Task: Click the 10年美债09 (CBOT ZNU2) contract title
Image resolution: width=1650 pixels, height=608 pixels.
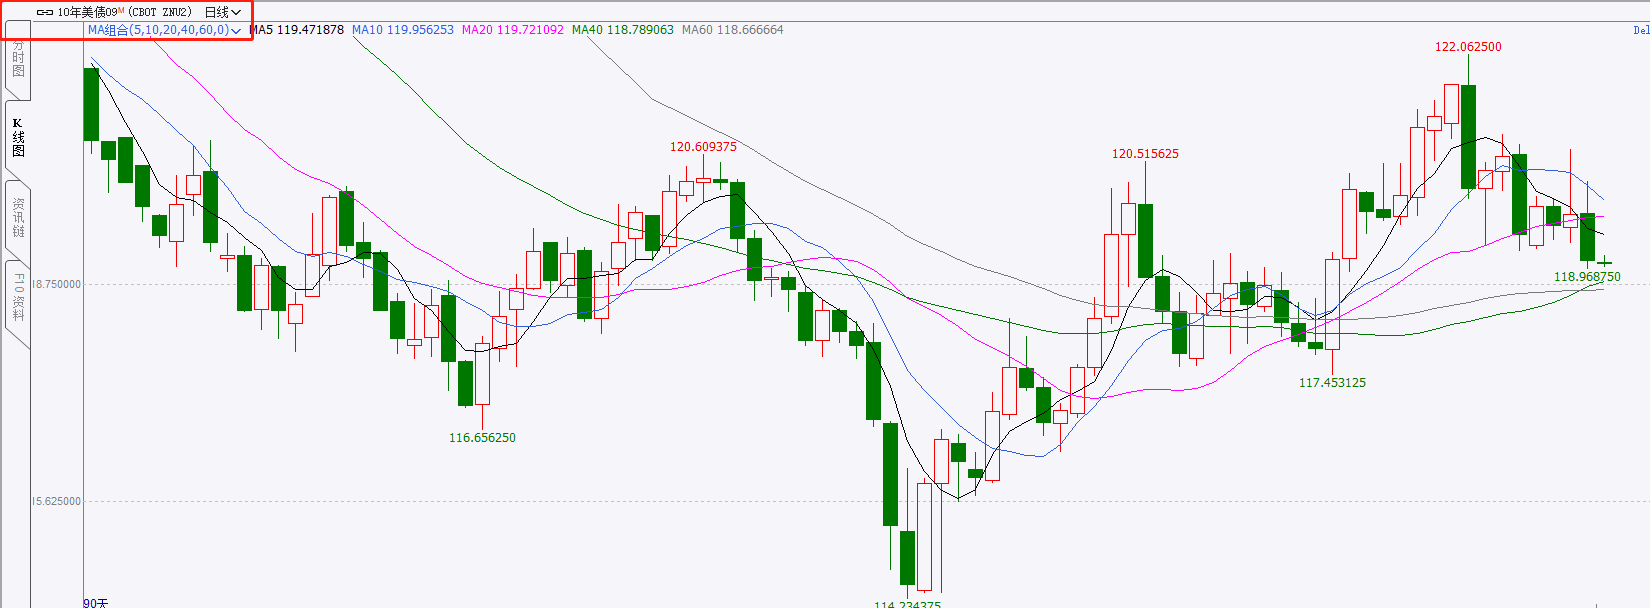Action: (124, 12)
